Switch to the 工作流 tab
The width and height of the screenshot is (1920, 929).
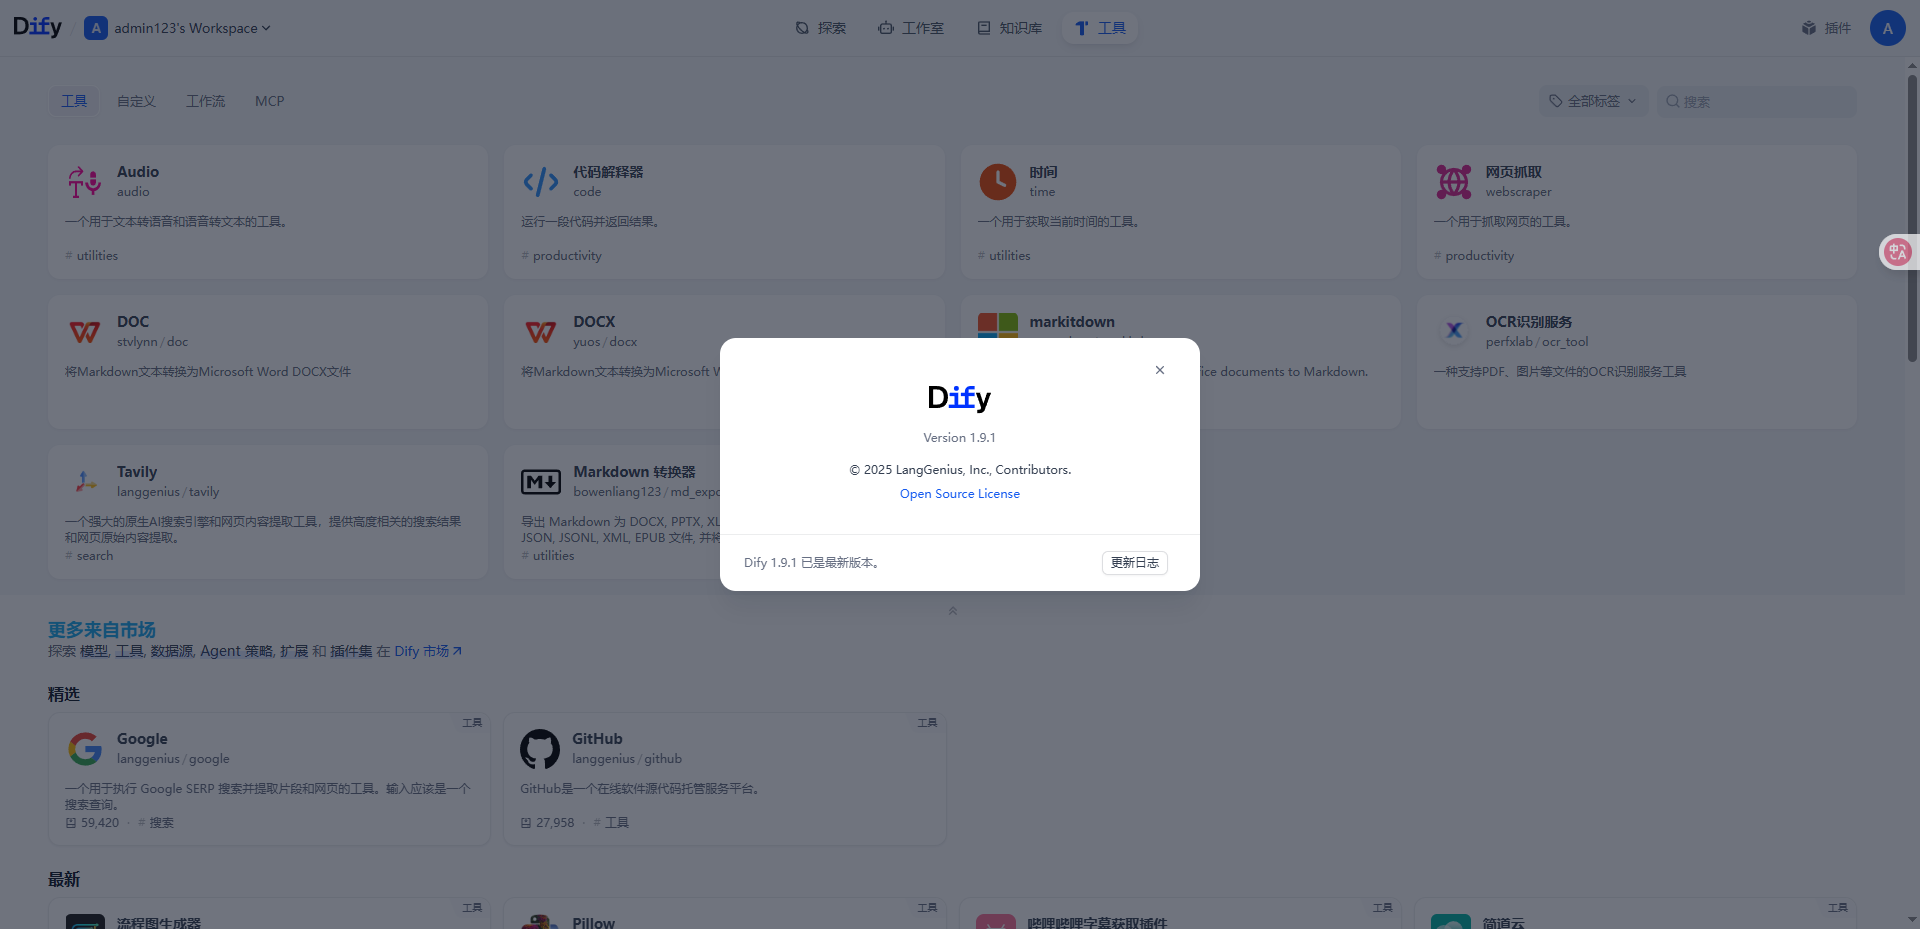point(206,101)
